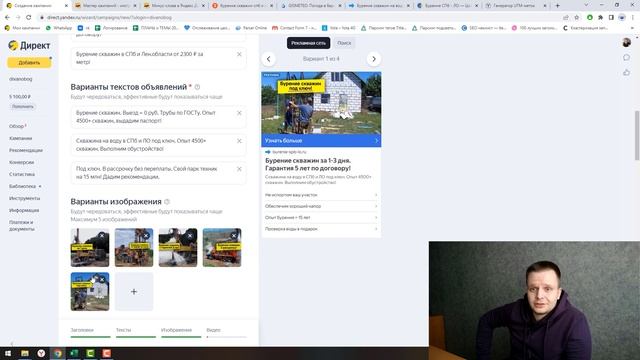
Task: Click the Директ logo
Action: click(29, 45)
